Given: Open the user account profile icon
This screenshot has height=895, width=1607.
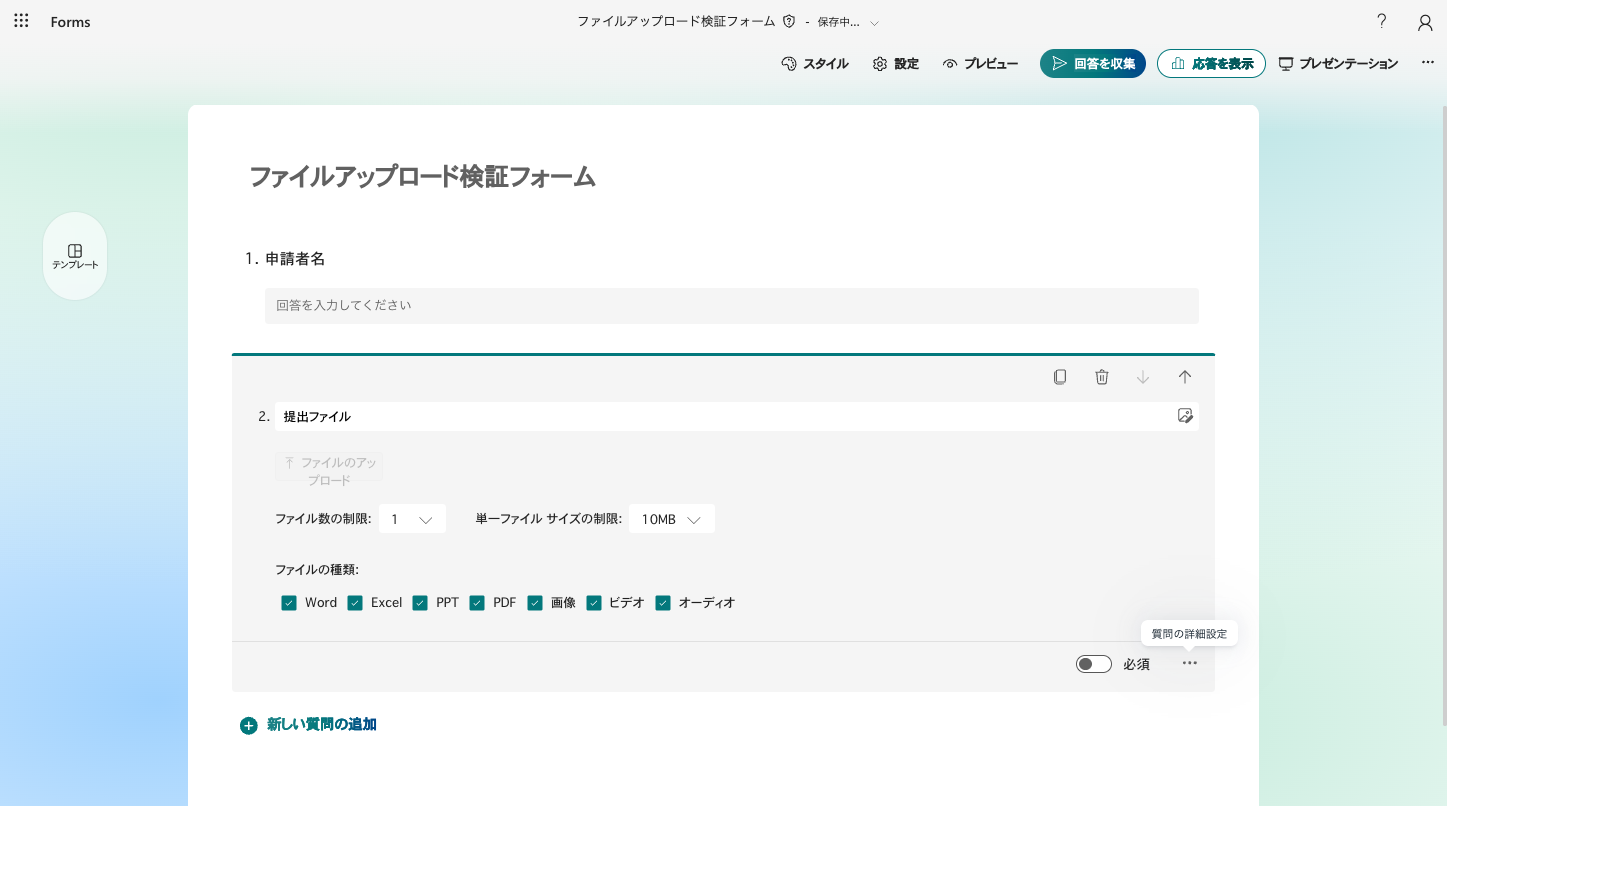Looking at the screenshot, I should pyautogui.click(x=1425, y=22).
